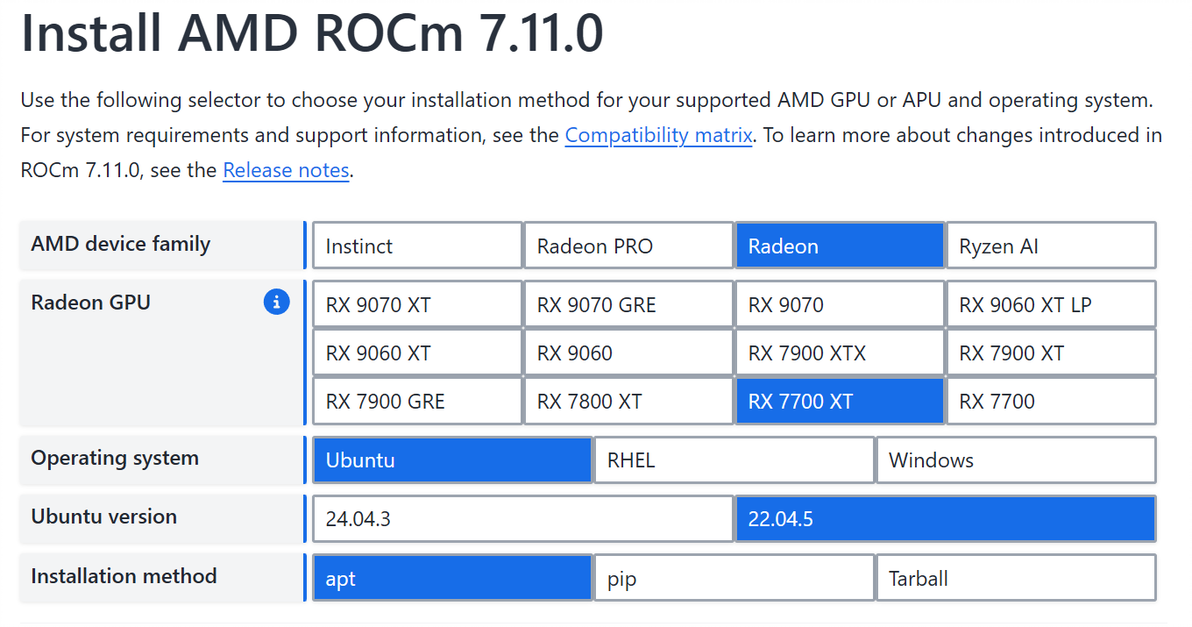Open the Compatibility matrix link
Image resolution: width=1192 pixels, height=627 pixels.
(658, 135)
